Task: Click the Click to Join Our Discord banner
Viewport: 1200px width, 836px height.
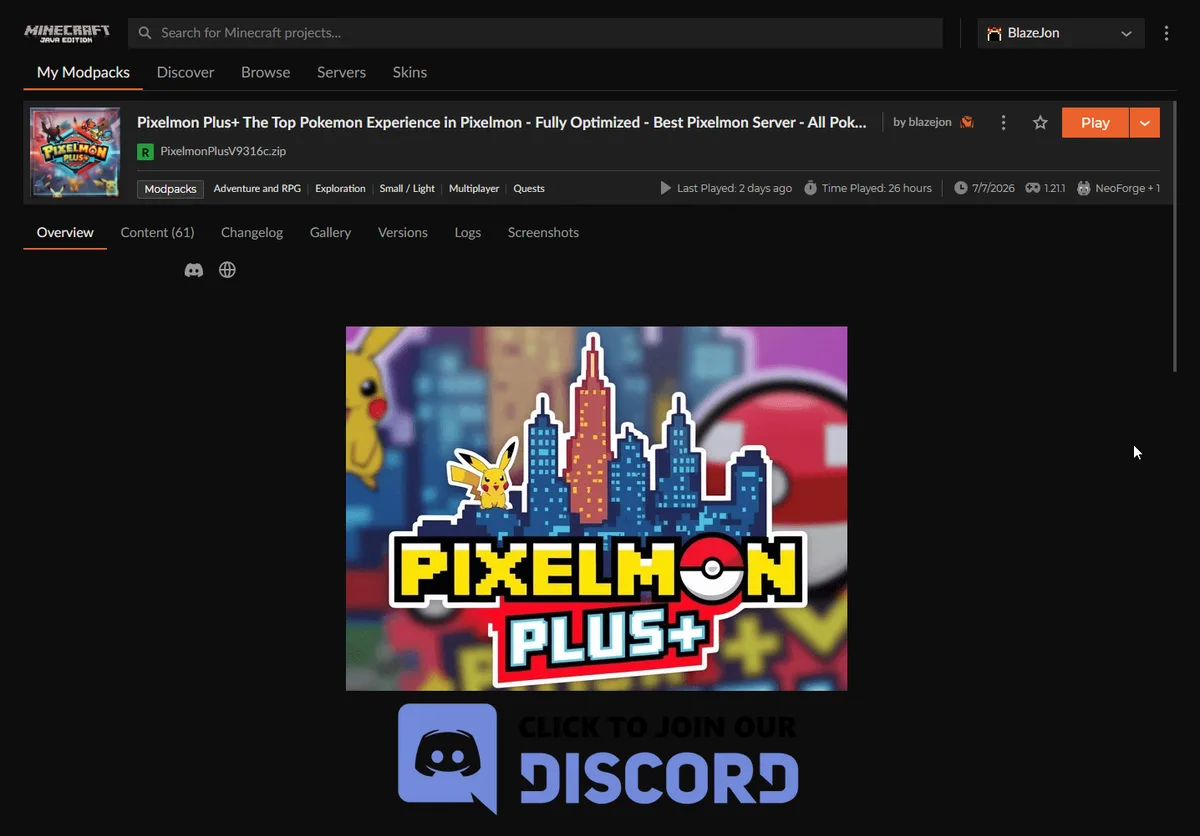Action: pos(598,758)
